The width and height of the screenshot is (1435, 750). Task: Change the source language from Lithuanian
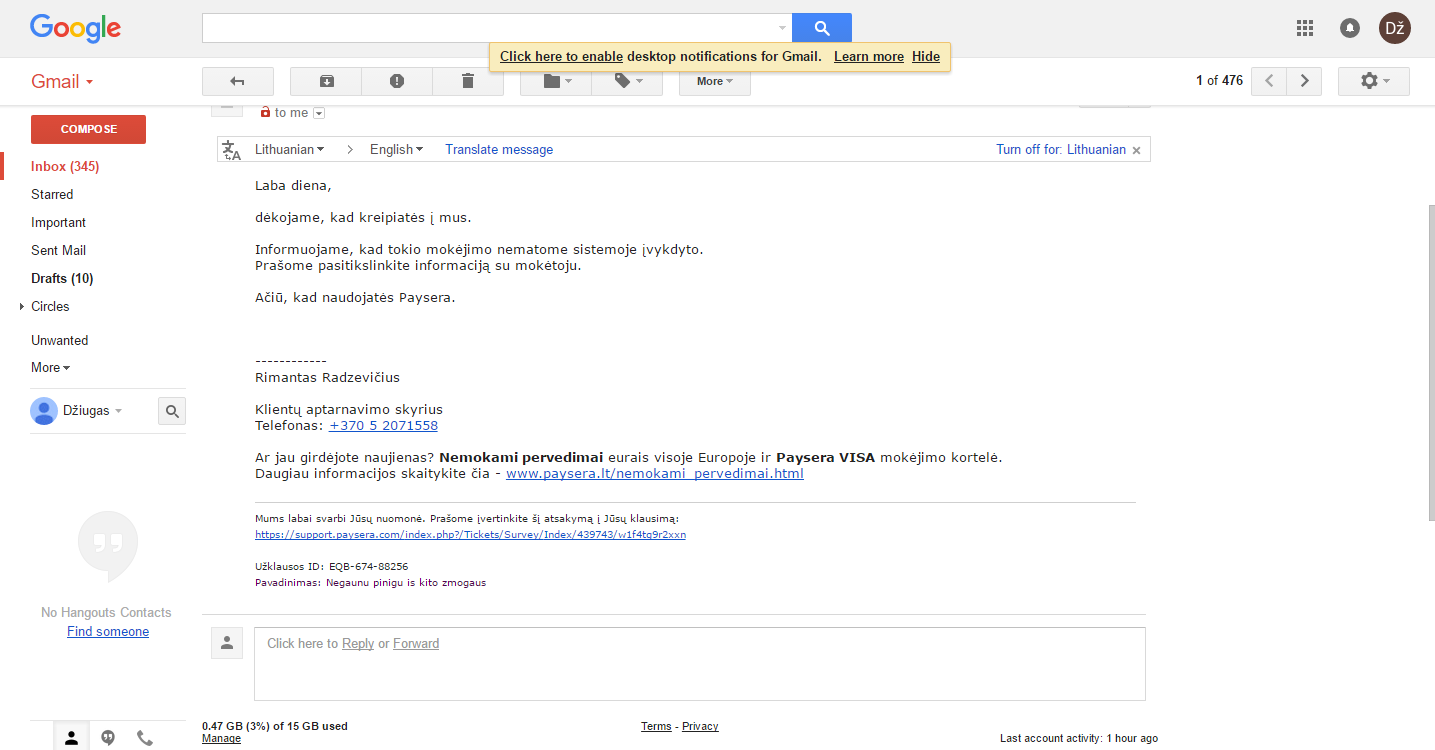290,150
